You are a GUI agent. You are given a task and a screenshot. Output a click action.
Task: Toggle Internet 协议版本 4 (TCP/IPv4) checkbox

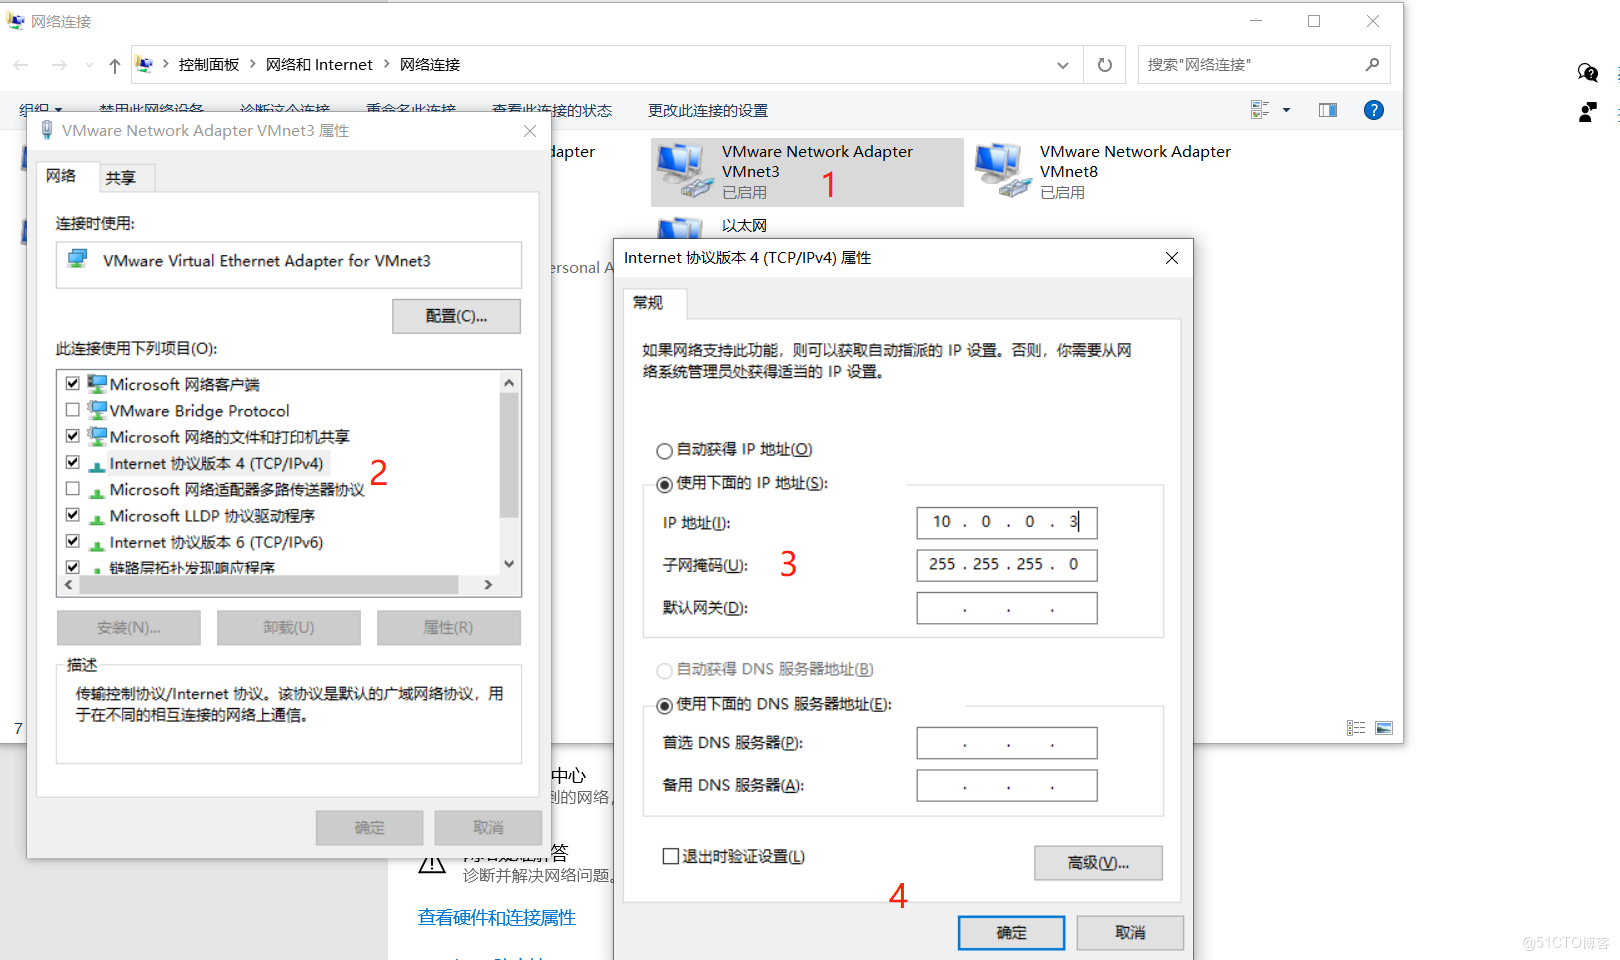(73, 463)
